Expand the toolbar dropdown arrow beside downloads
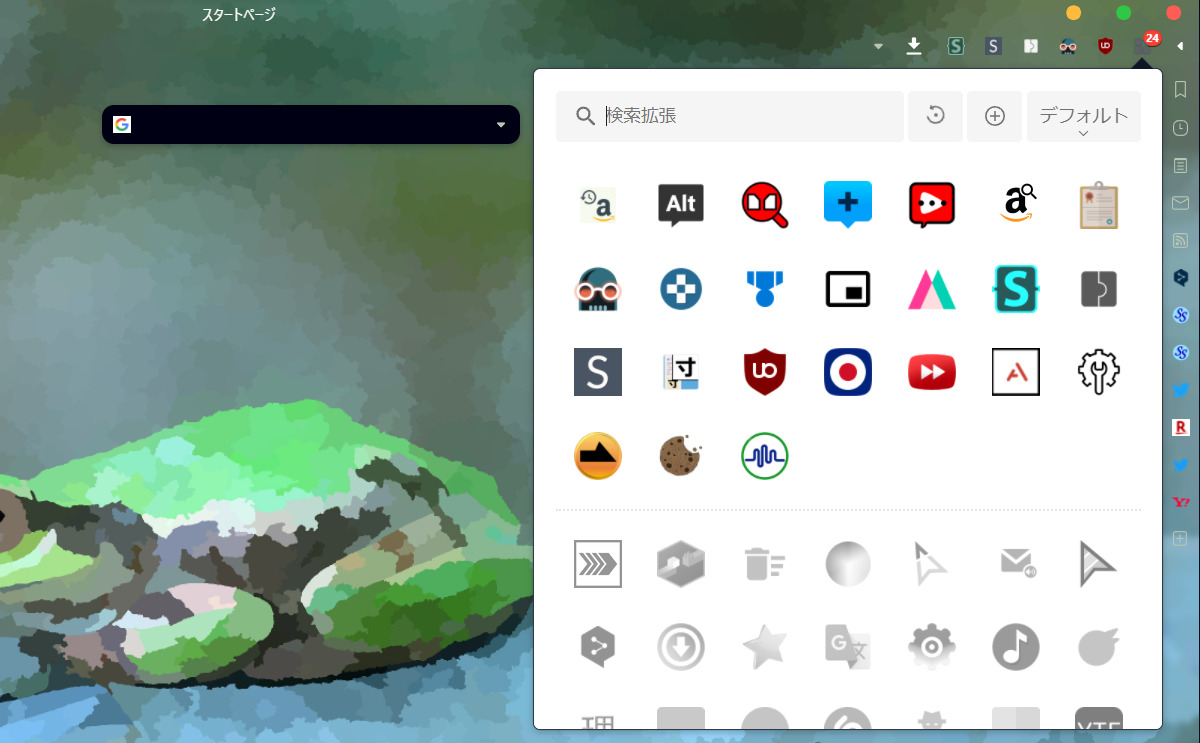This screenshot has height=743, width=1200. point(878,46)
